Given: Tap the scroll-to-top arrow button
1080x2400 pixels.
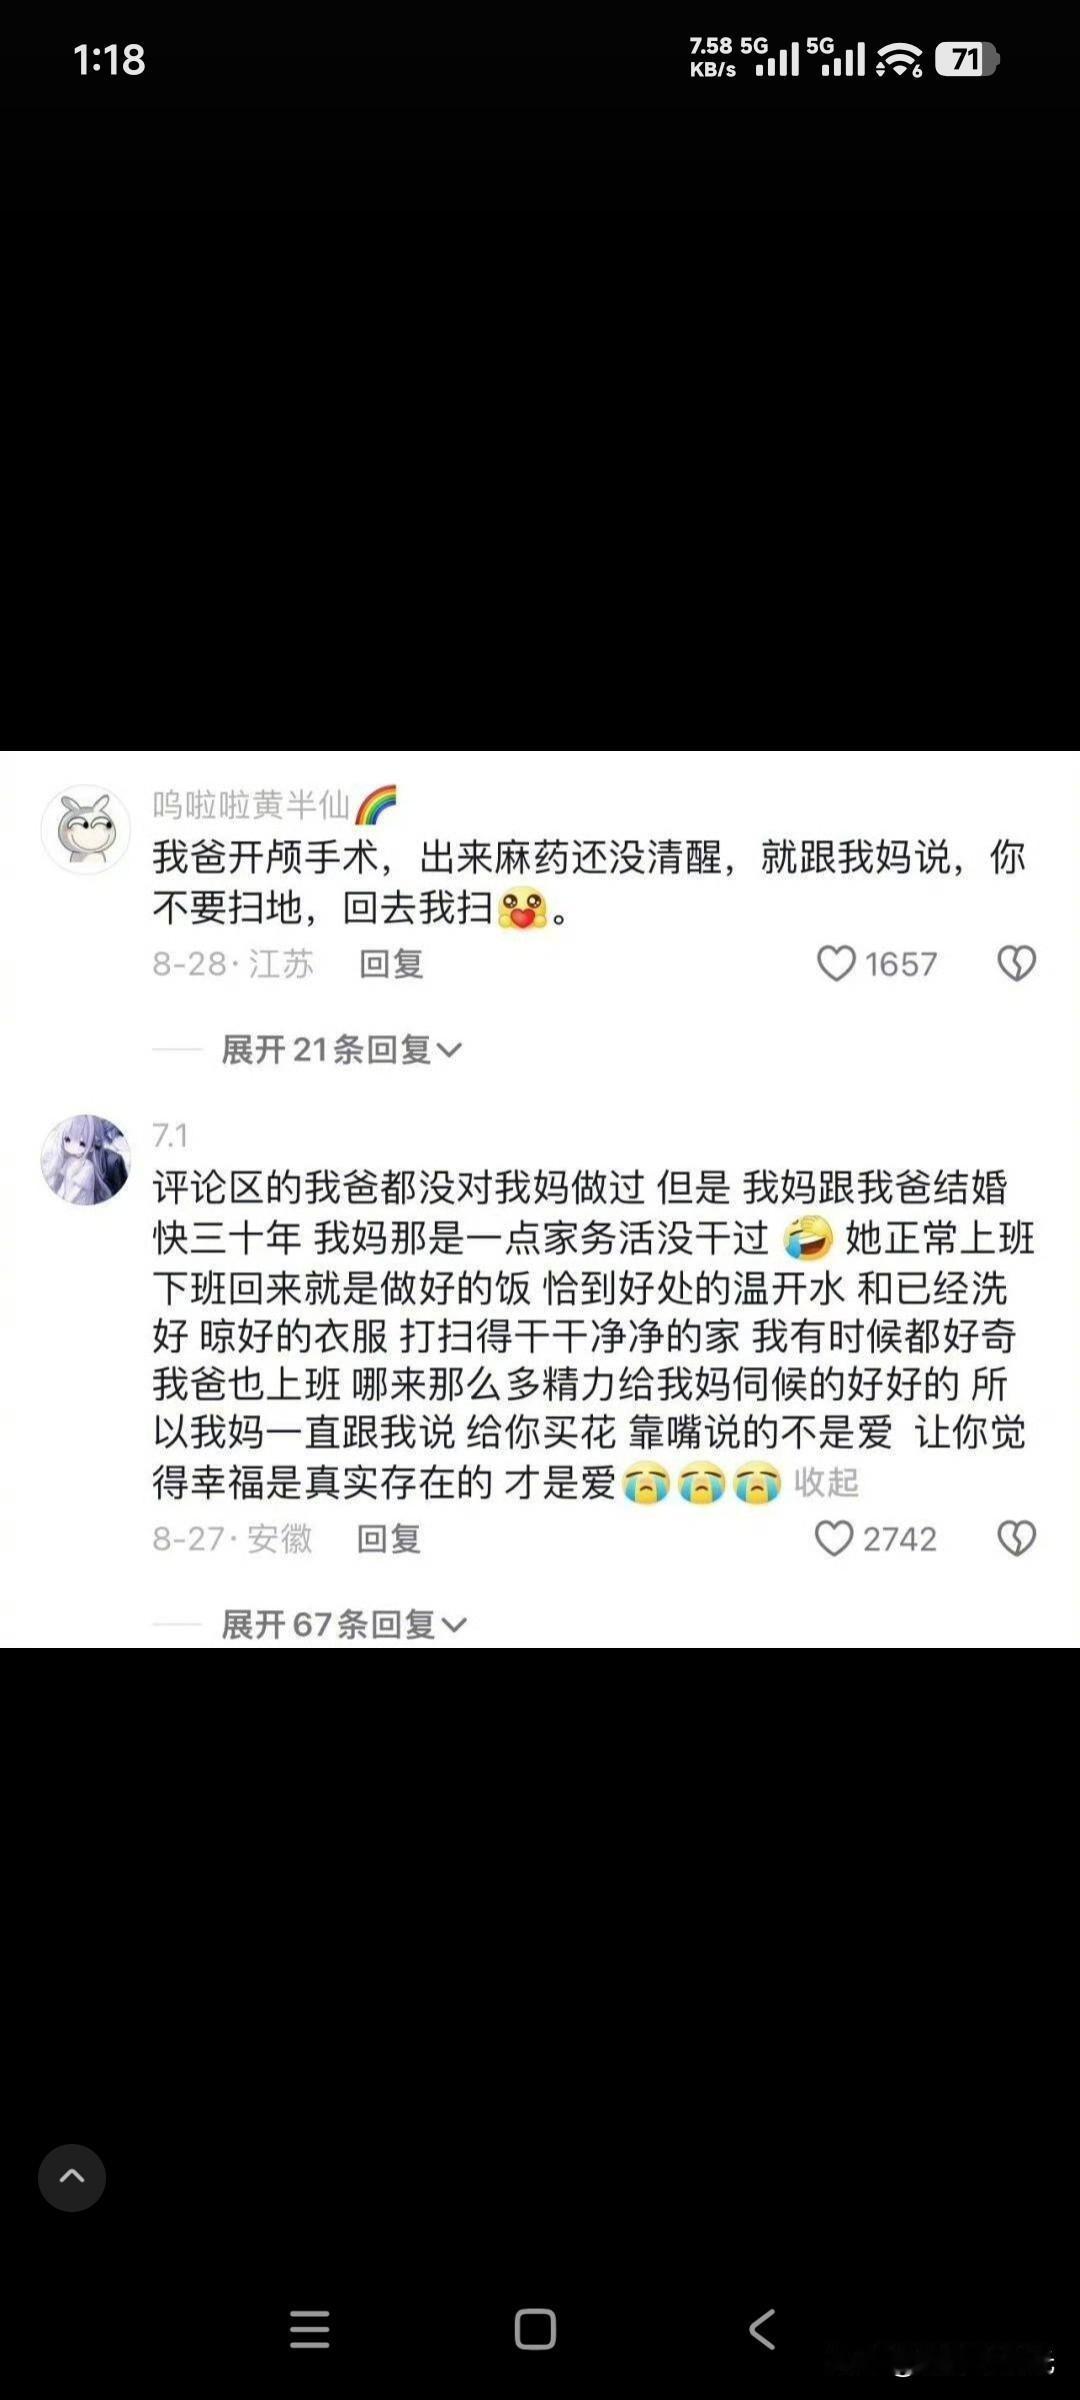Looking at the screenshot, I should tap(72, 2177).
